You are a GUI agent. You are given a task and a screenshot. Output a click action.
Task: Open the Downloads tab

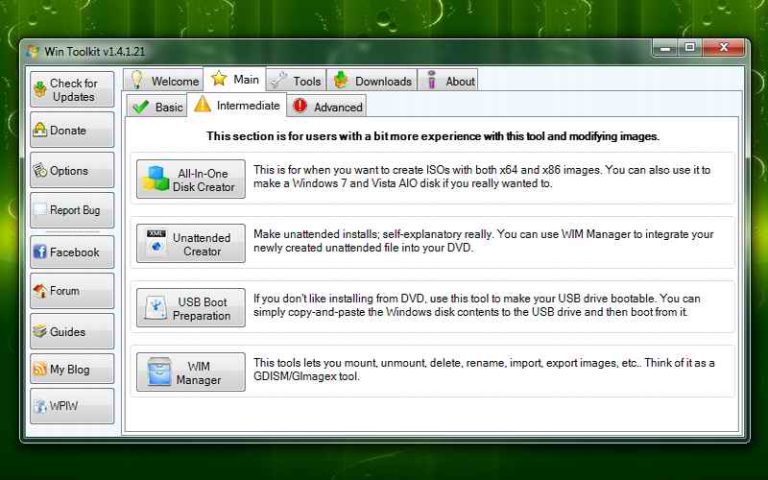coord(371,81)
